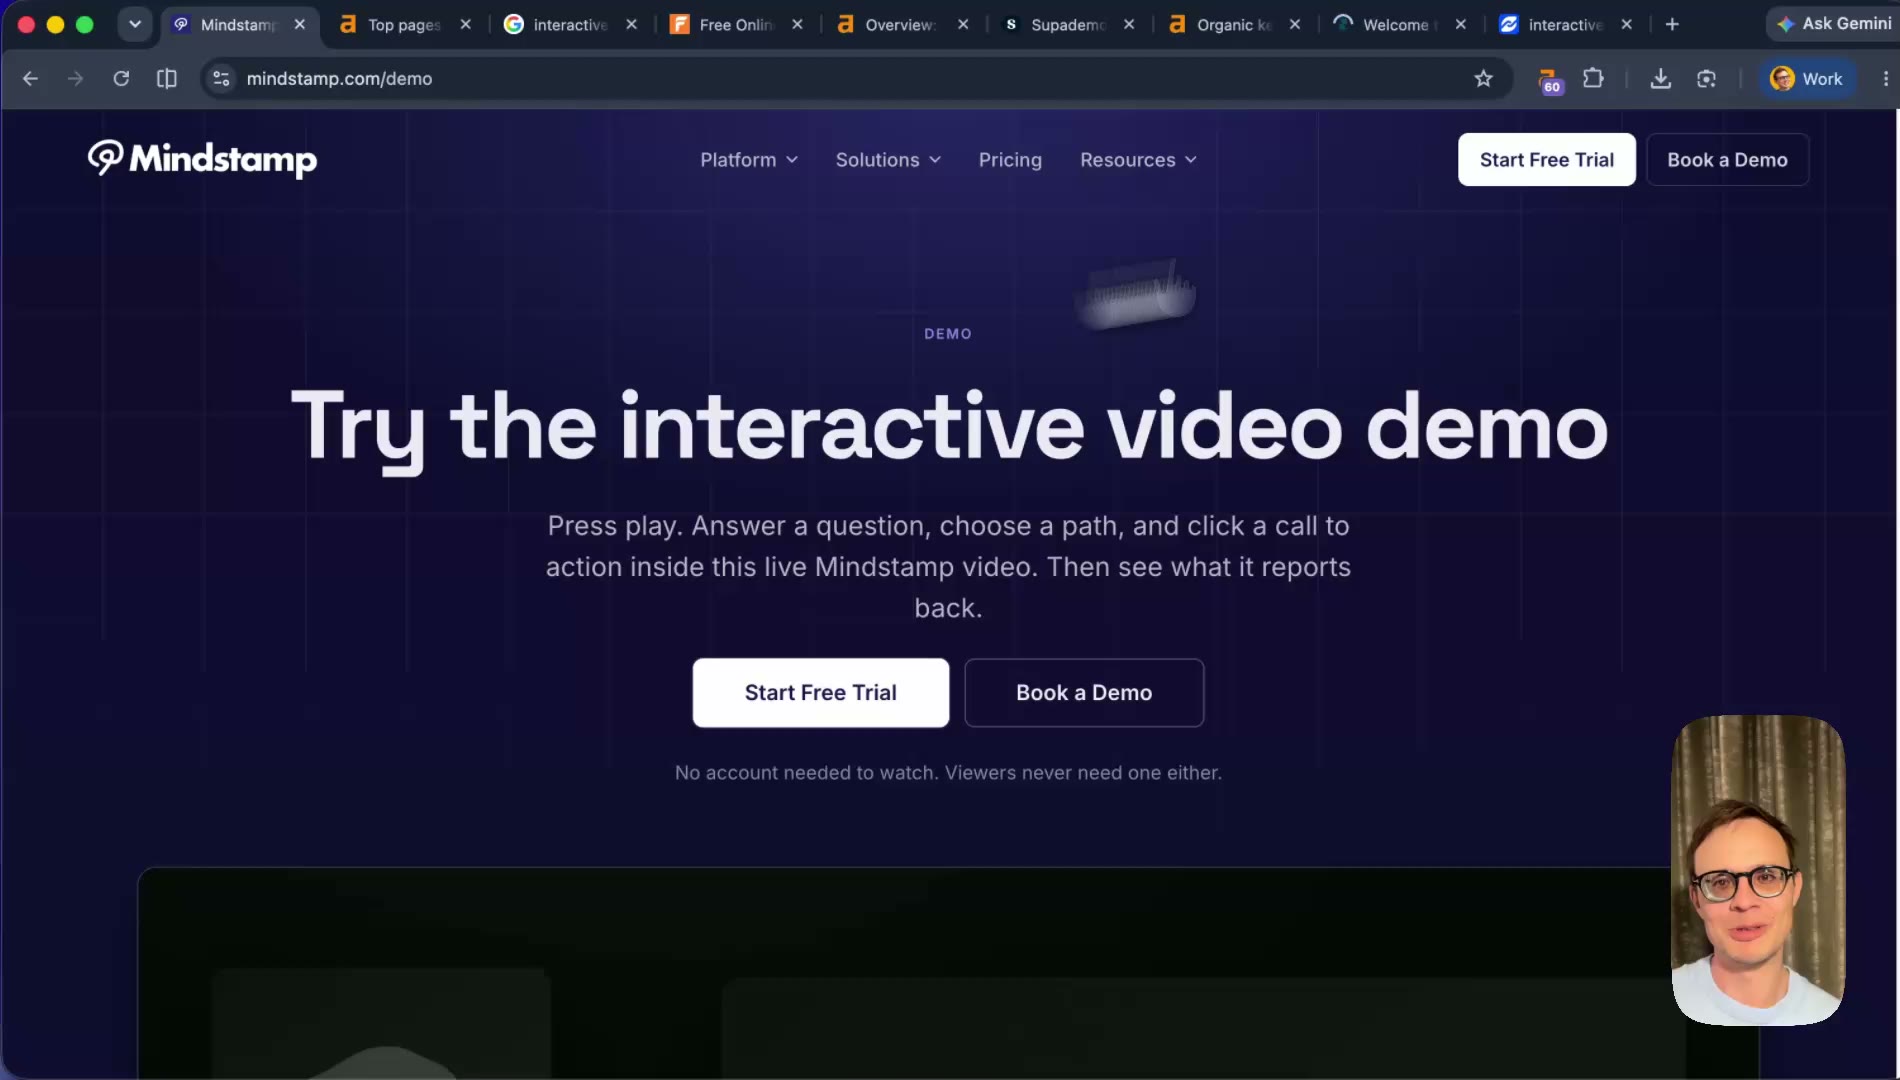Click the browser back arrow
Image resolution: width=1900 pixels, height=1080 pixels.
(30, 78)
